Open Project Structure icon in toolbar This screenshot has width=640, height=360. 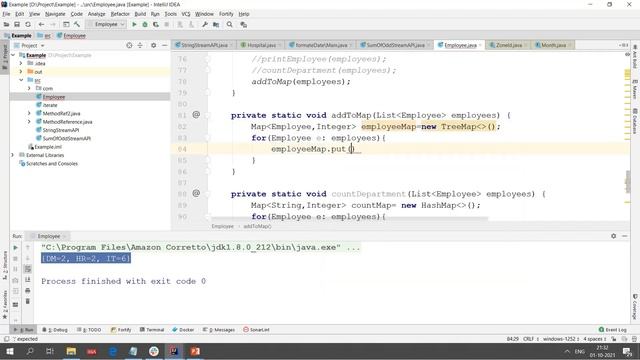pos(216,24)
